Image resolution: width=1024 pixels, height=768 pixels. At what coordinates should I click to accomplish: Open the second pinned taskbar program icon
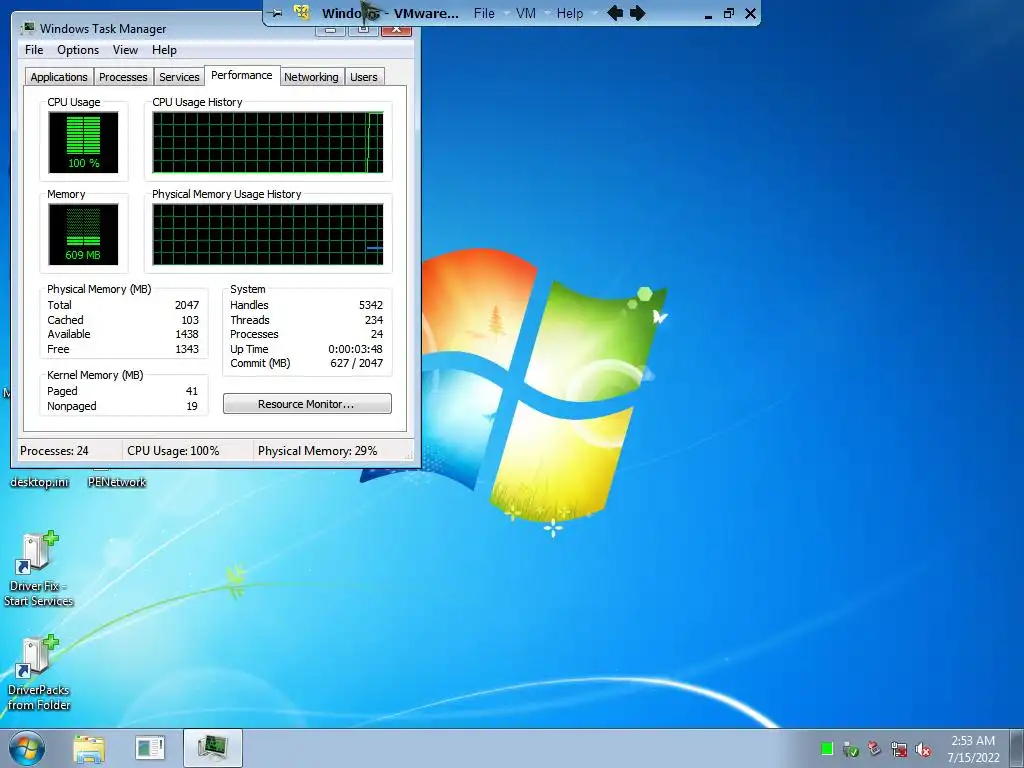coord(150,748)
